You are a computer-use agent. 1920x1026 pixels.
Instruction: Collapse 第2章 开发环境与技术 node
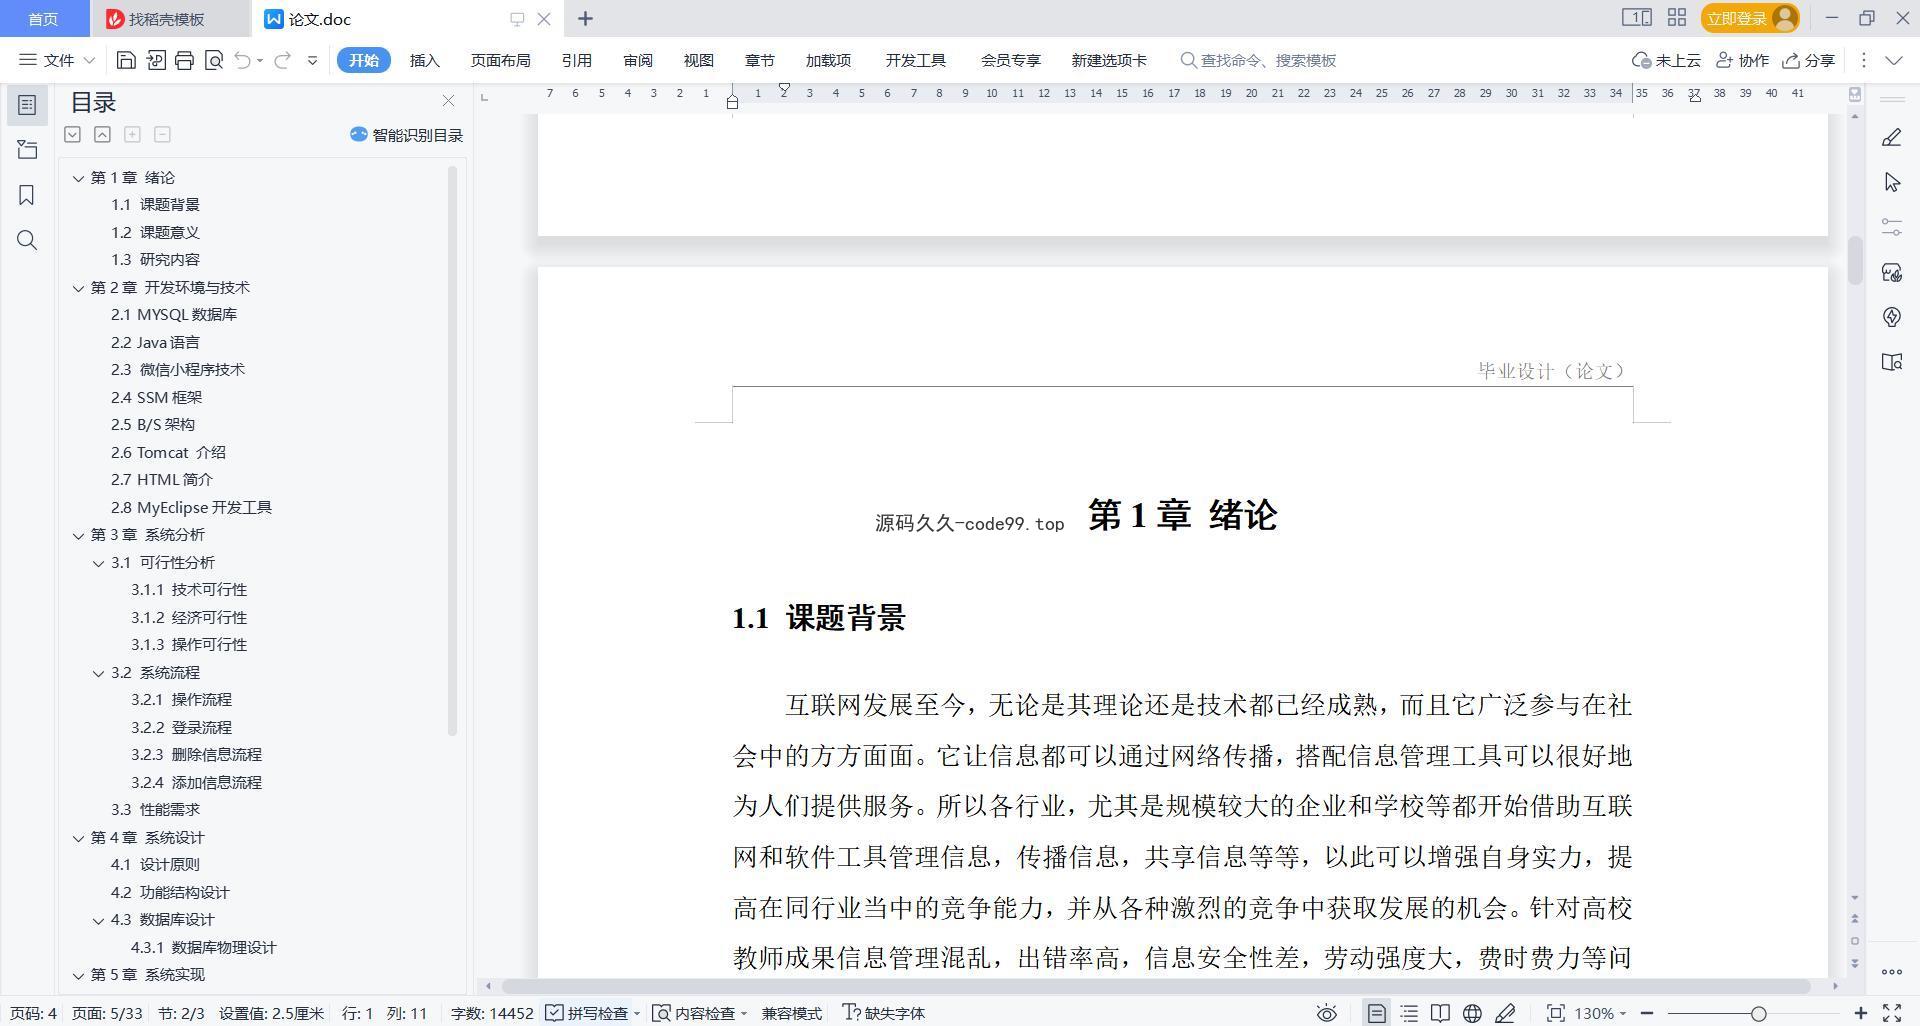coord(78,288)
